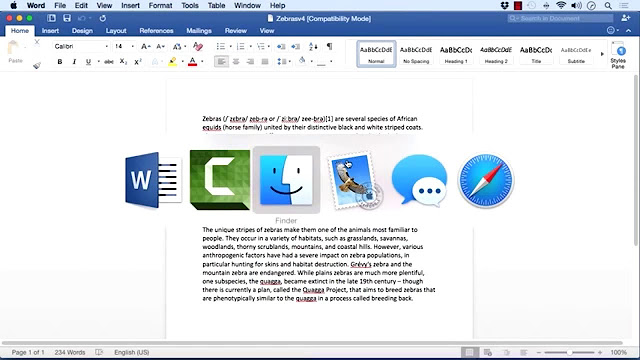Select Safari in the app switcher
Screen dimensions: 640x360
(486, 180)
